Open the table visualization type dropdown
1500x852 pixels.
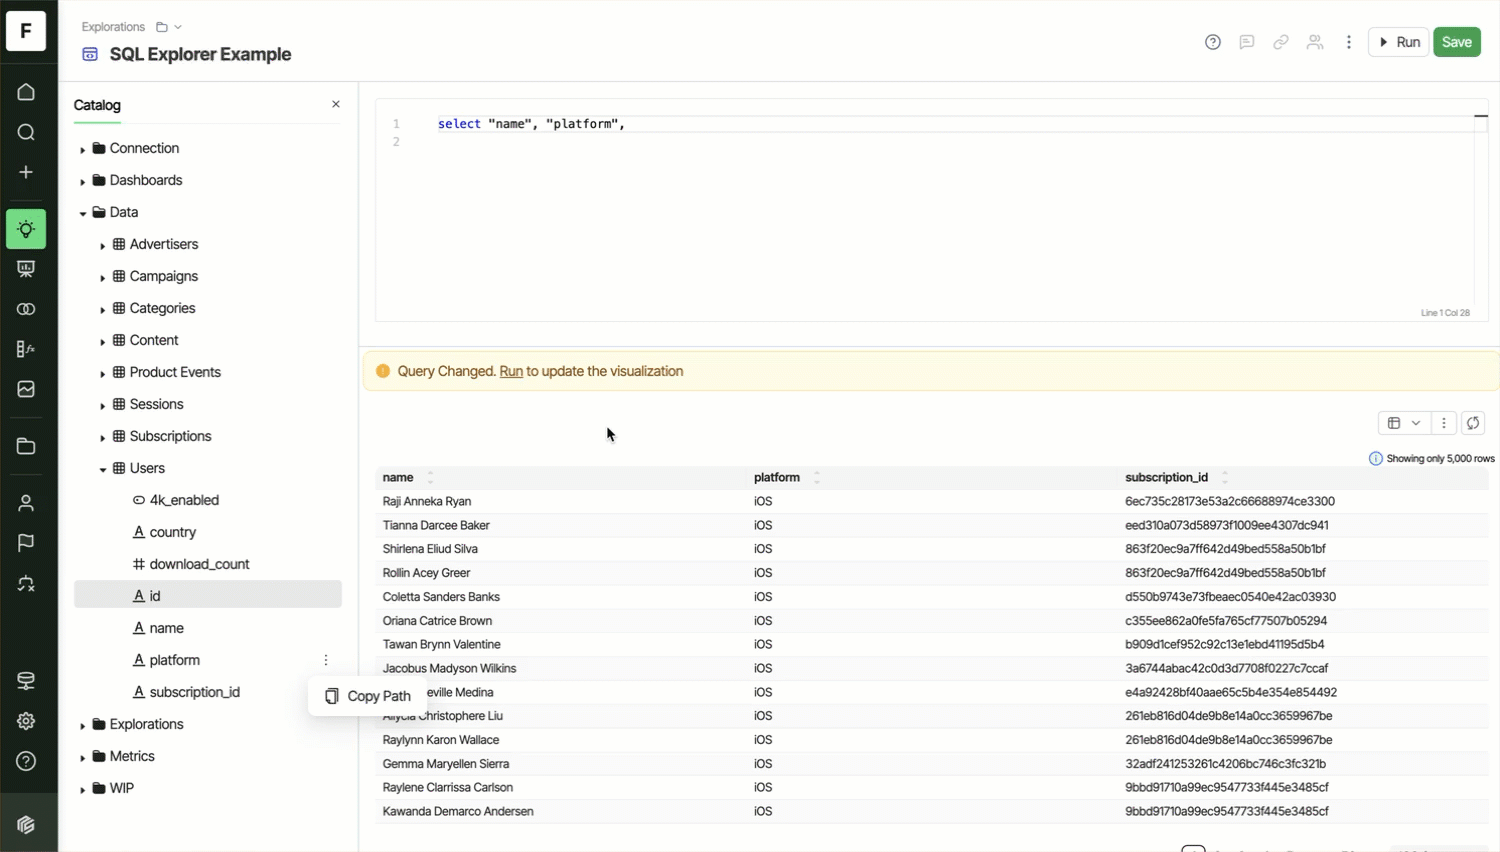click(1404, 423)
